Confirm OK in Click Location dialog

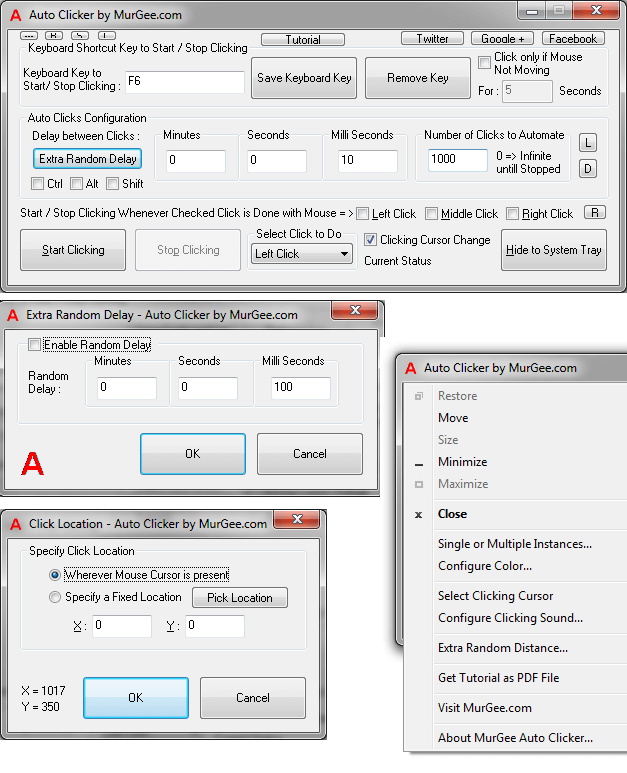click(x=136, y=698)
